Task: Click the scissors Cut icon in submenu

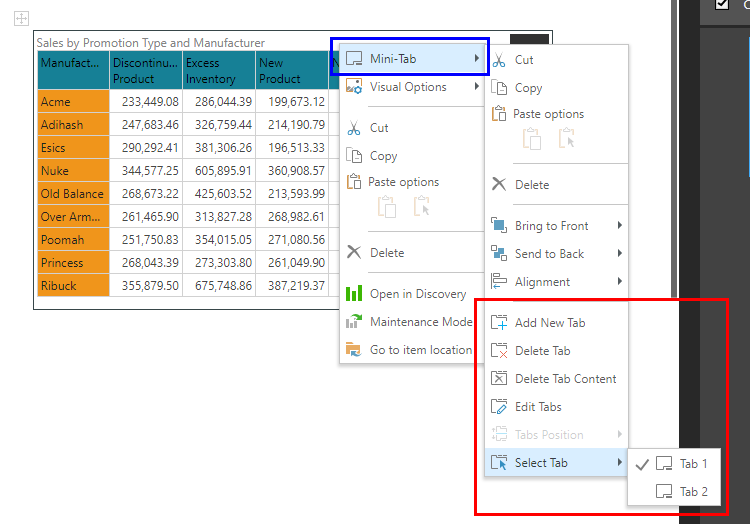Action: tap(499, 60)
